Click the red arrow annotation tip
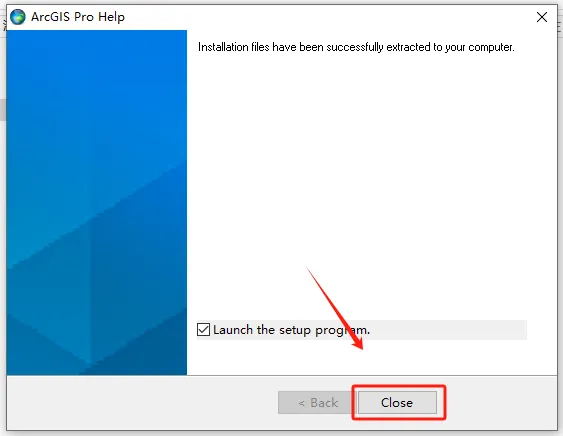This screenshot has height=436, width=563. tap(361, 347)
